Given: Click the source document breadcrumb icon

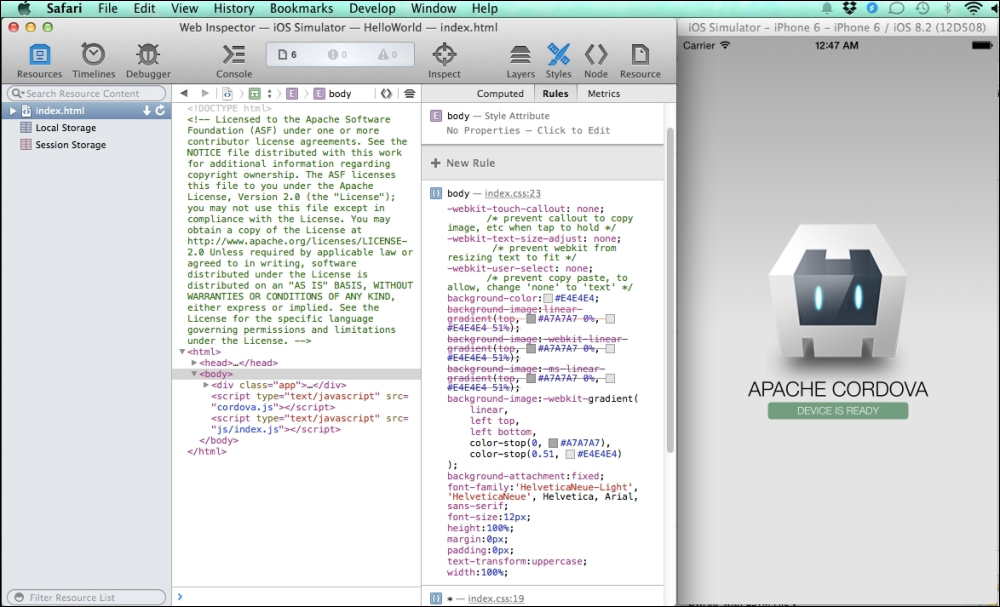Looking at the screenshot, I should (227, 94).
